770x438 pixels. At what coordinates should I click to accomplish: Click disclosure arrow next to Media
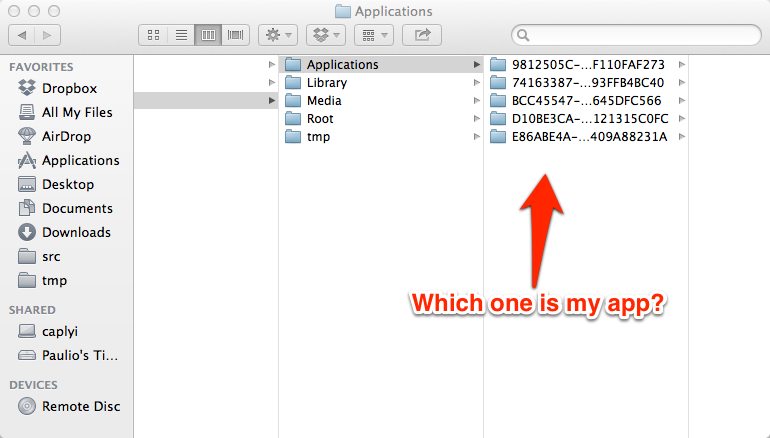coord(476,101)
